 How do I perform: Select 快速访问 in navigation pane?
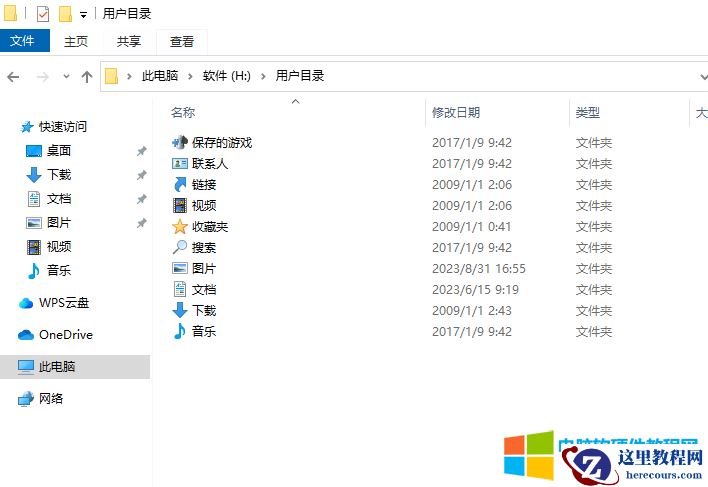(x=63, y=127)
